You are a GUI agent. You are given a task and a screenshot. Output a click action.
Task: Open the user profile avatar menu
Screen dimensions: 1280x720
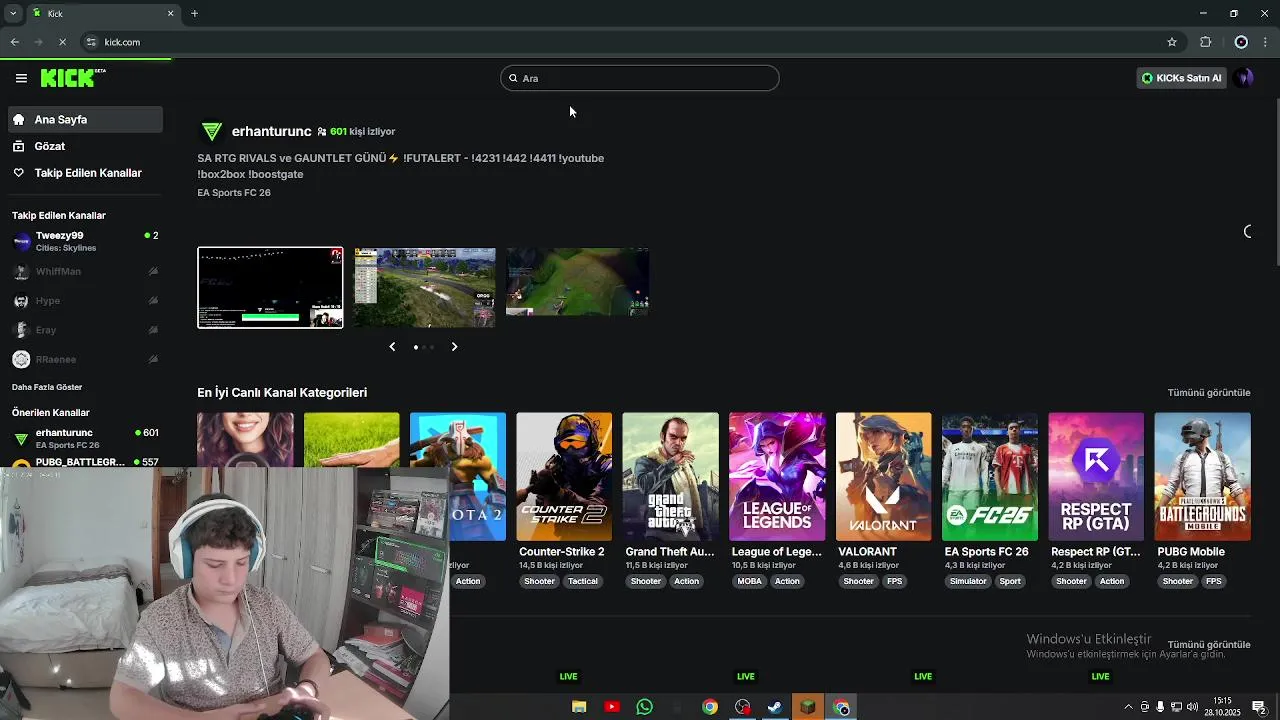[x=1244, y=78]
